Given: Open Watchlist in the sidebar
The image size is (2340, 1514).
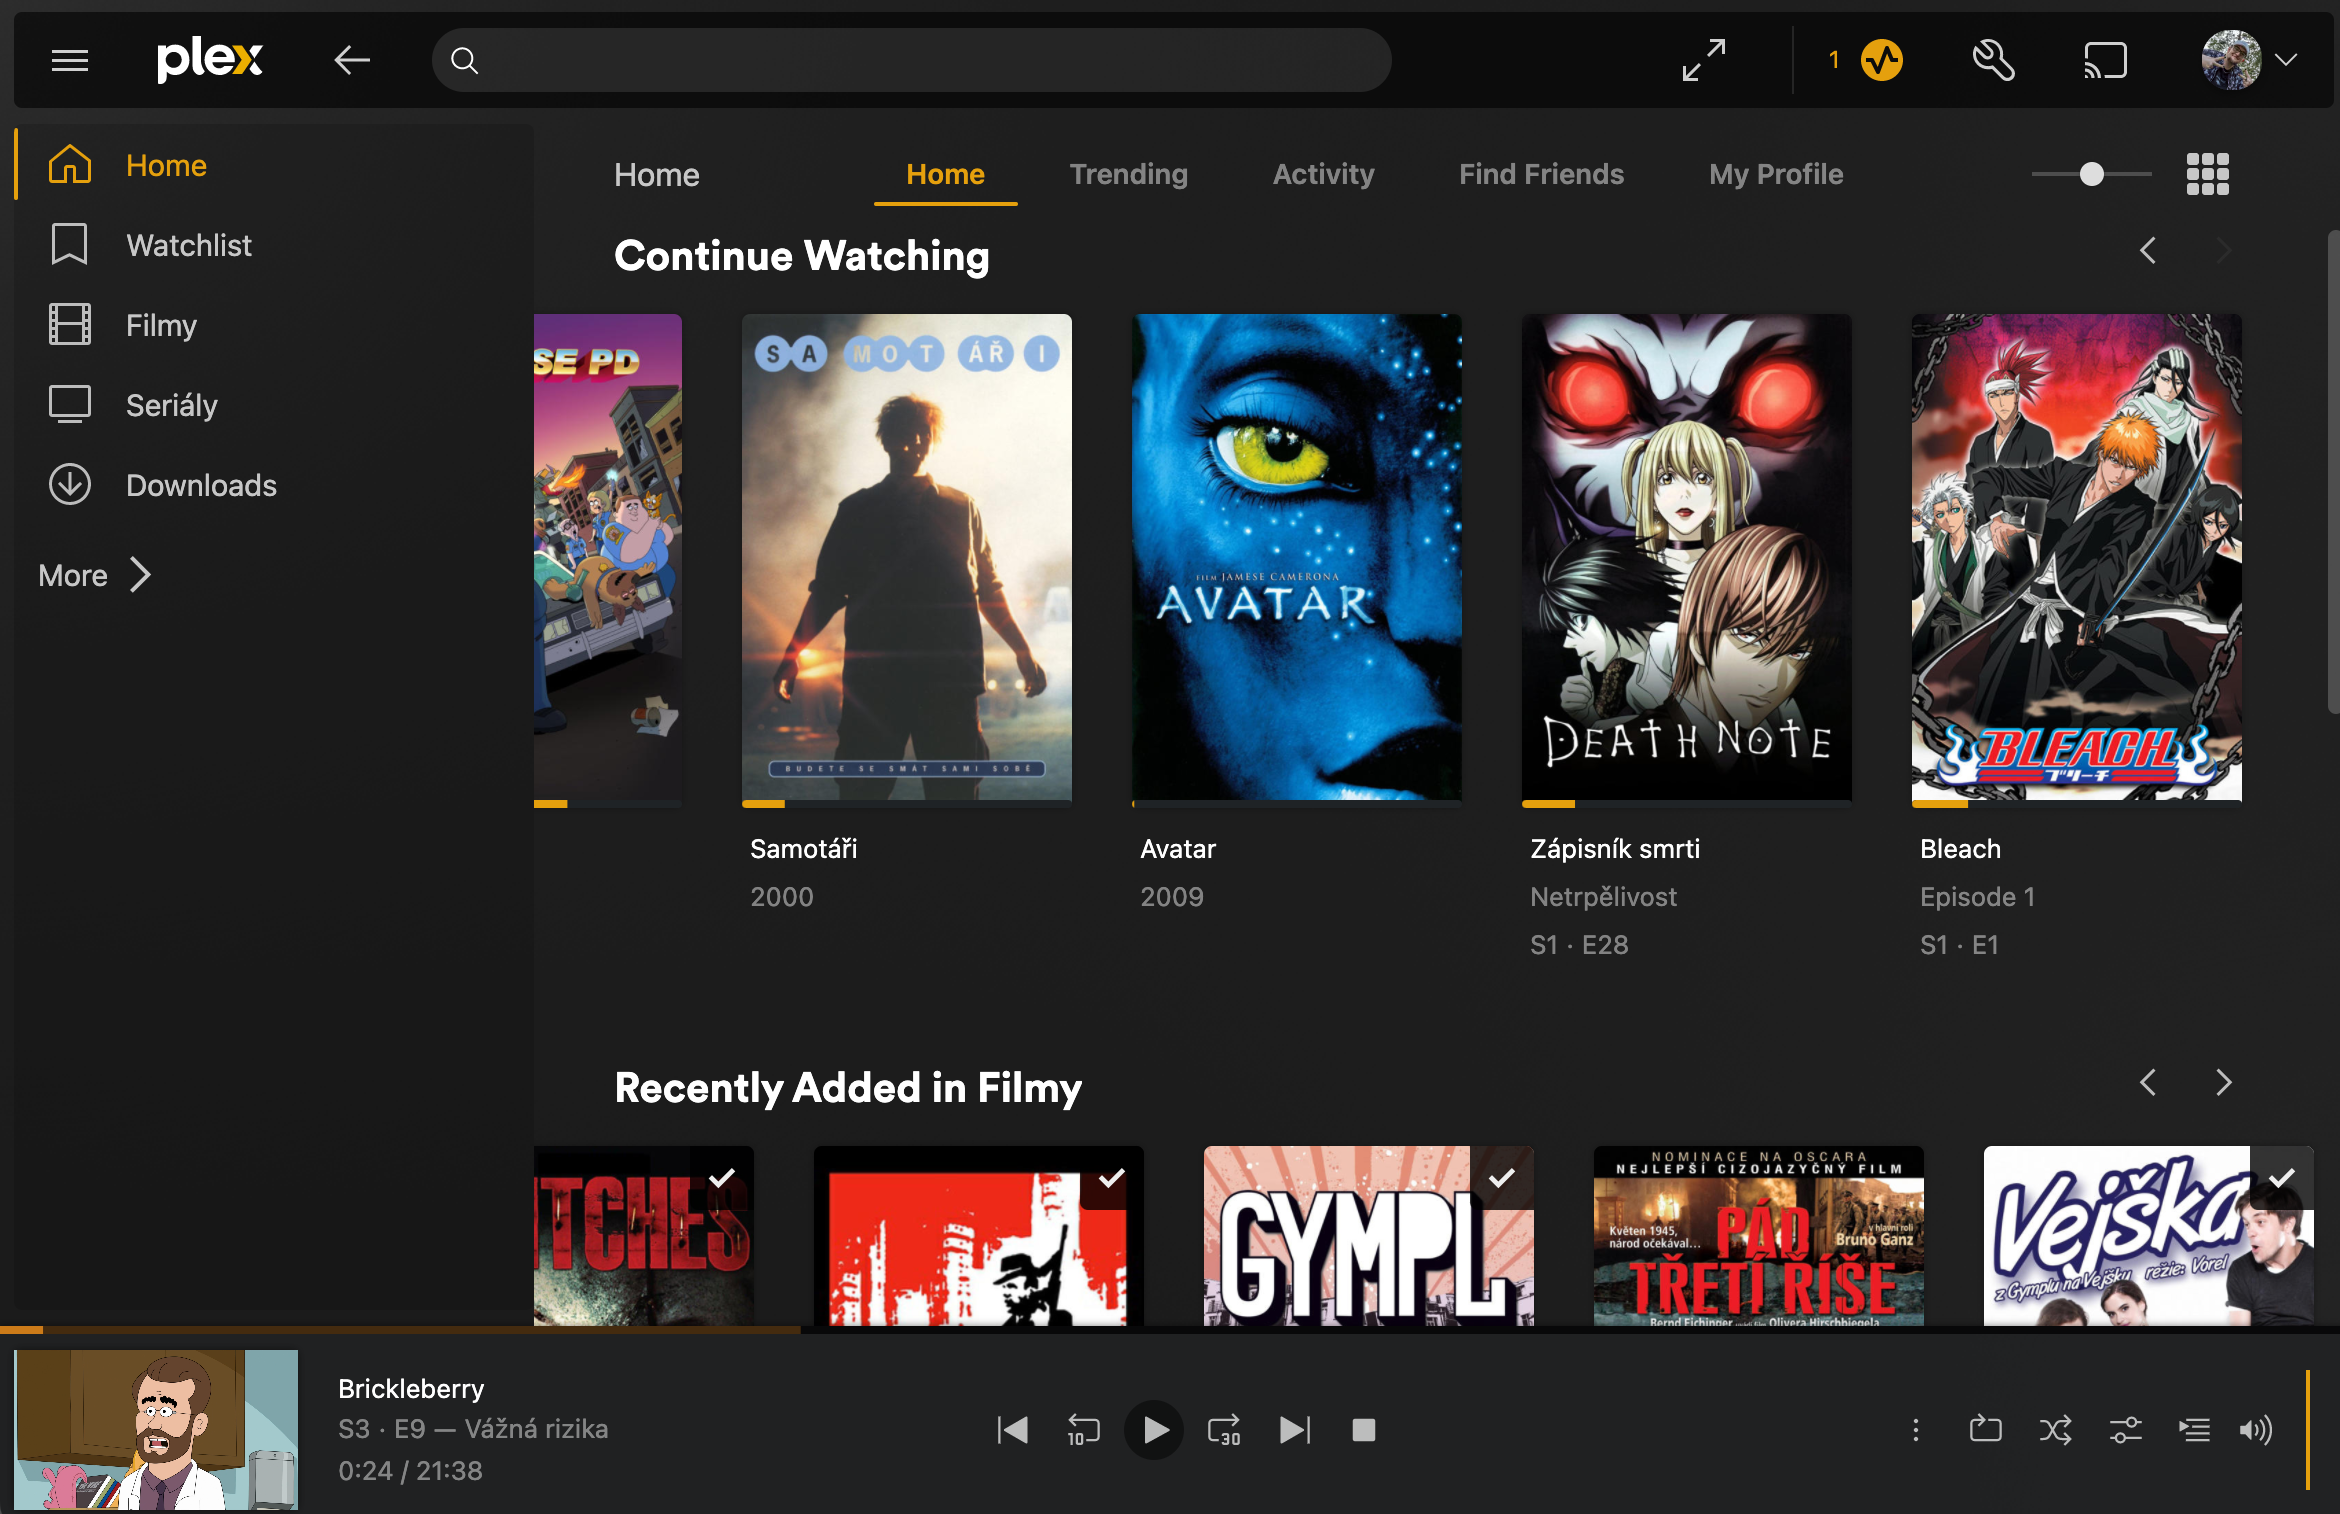Looking at the screenshot, I should [188, 245].
